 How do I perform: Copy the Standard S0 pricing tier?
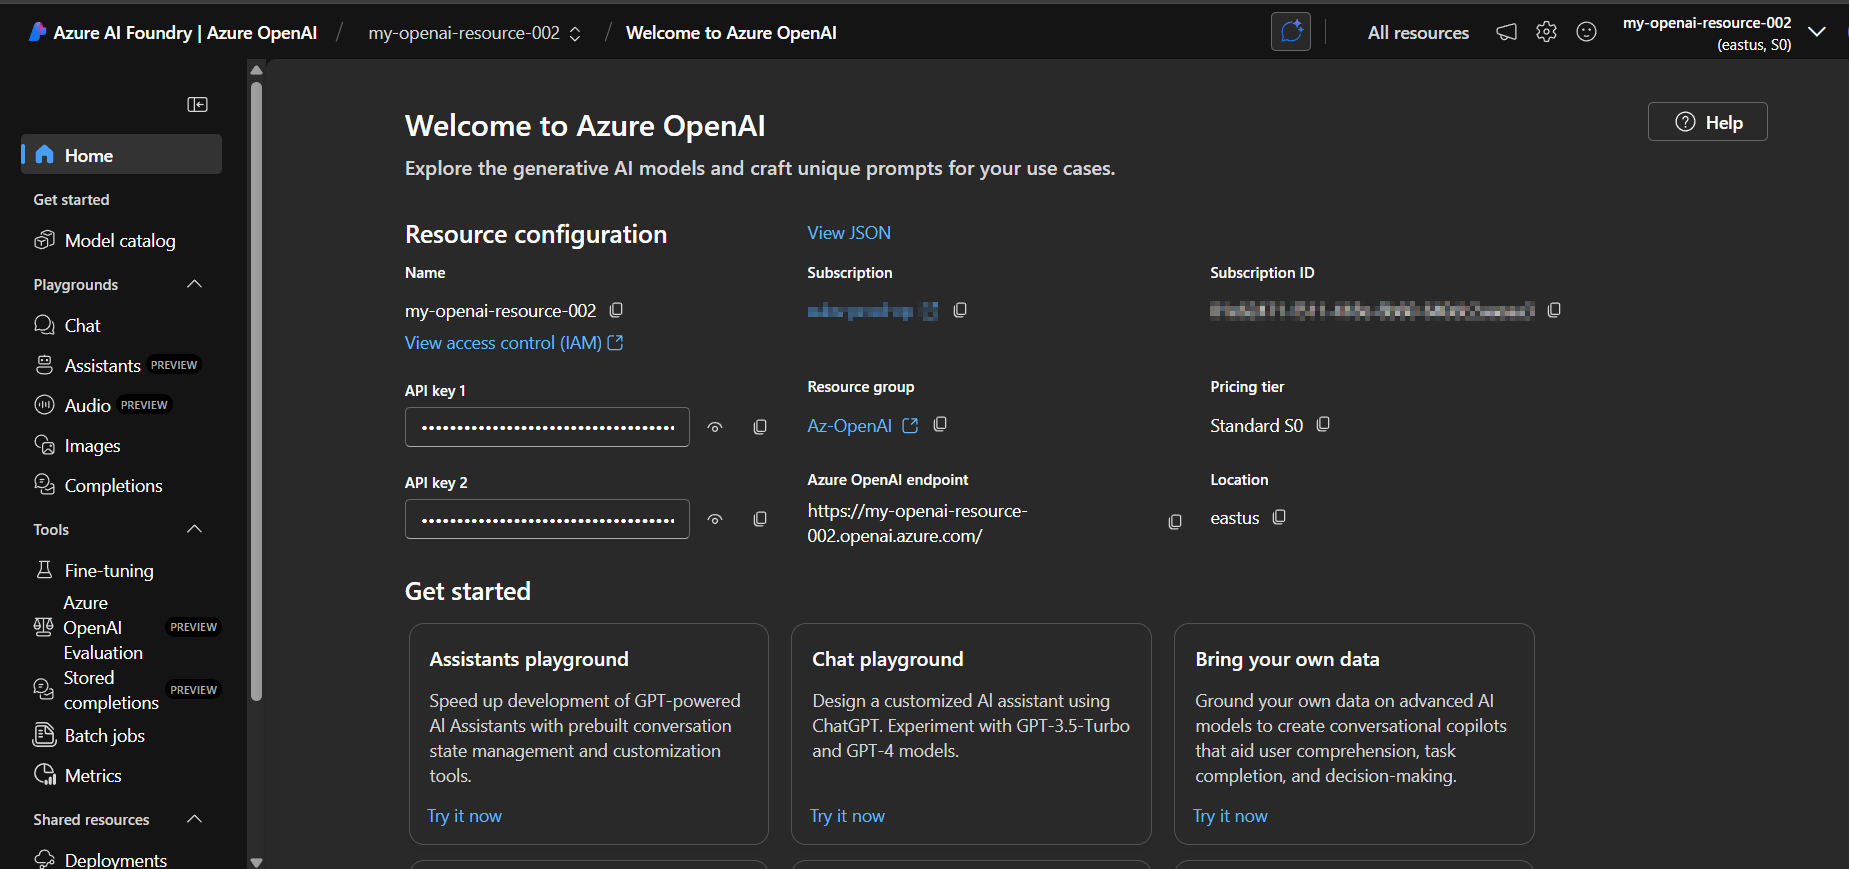[x=1323, y=424]
